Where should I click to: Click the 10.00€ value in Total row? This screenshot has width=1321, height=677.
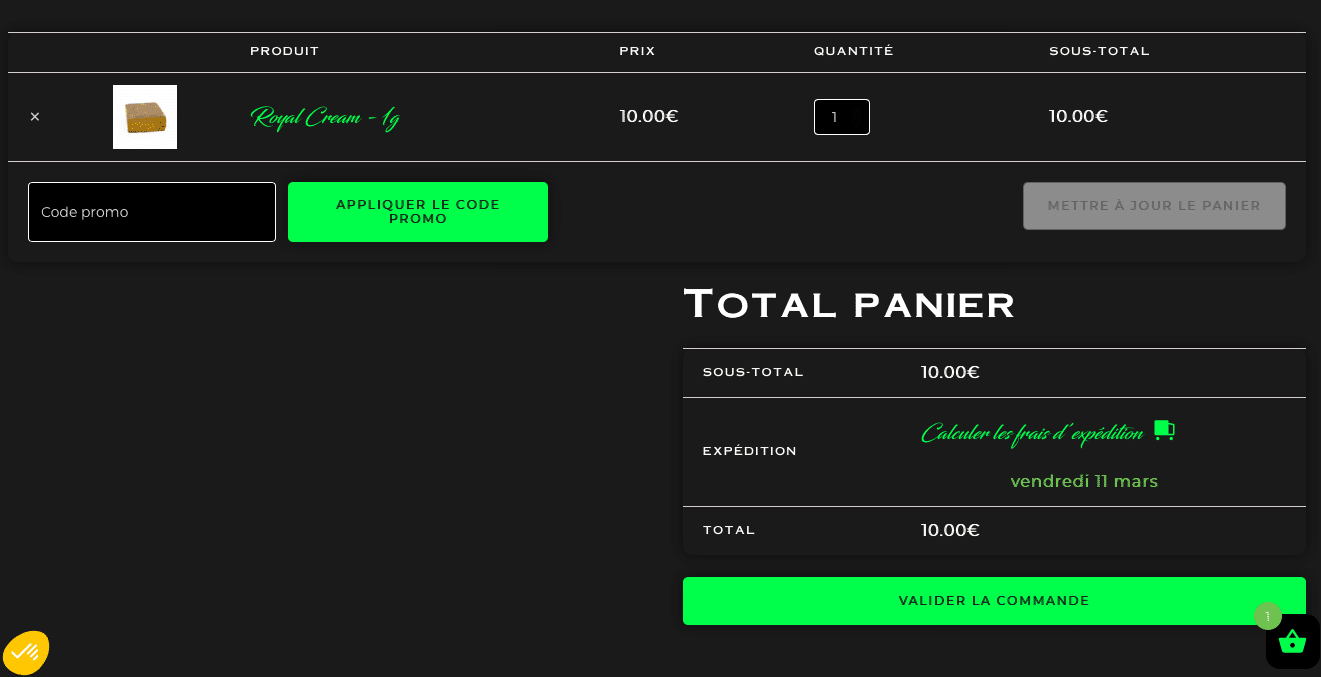(950, 531)
